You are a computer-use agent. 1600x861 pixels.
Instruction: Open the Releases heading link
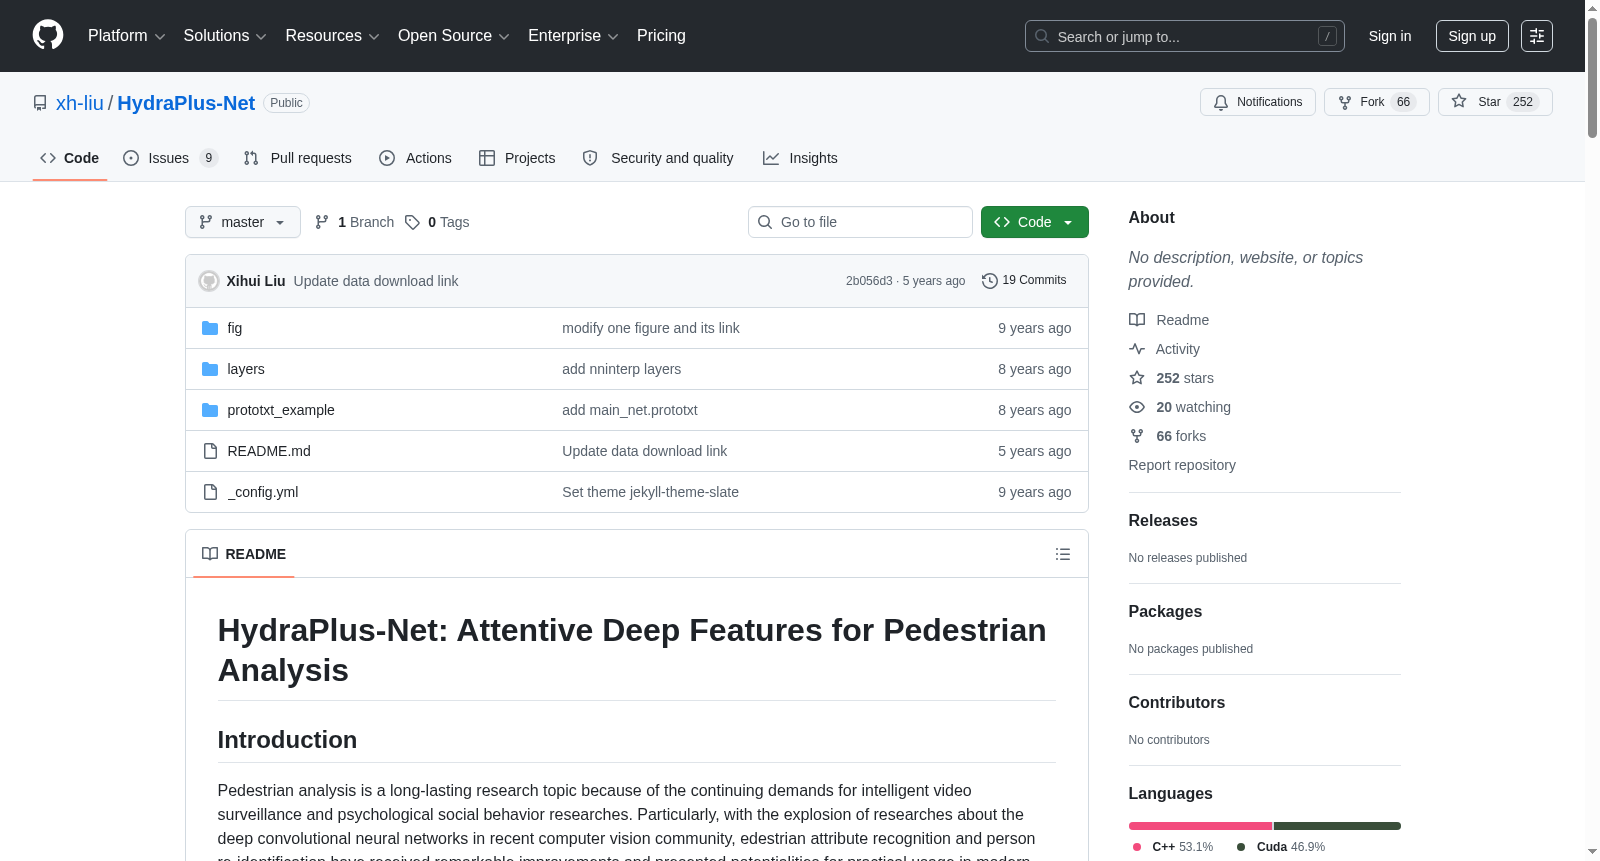tap(1163, 521)
